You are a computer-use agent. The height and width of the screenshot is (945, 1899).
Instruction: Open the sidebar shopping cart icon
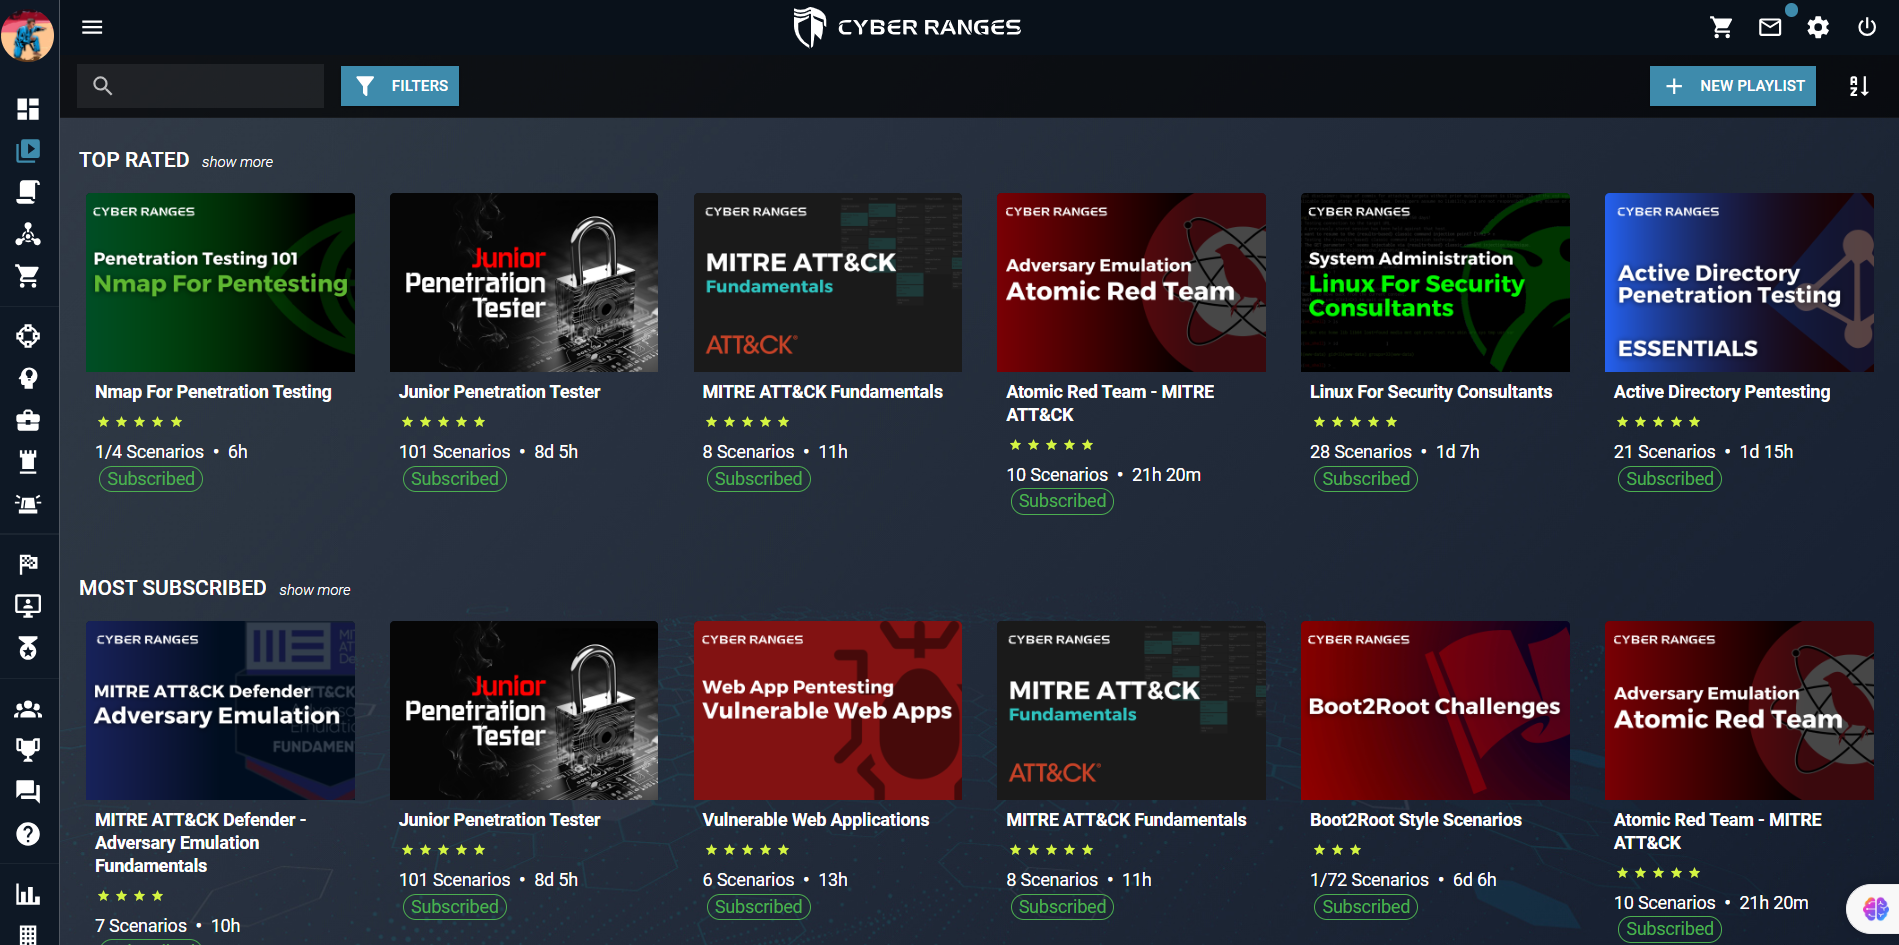coord(28,276)
